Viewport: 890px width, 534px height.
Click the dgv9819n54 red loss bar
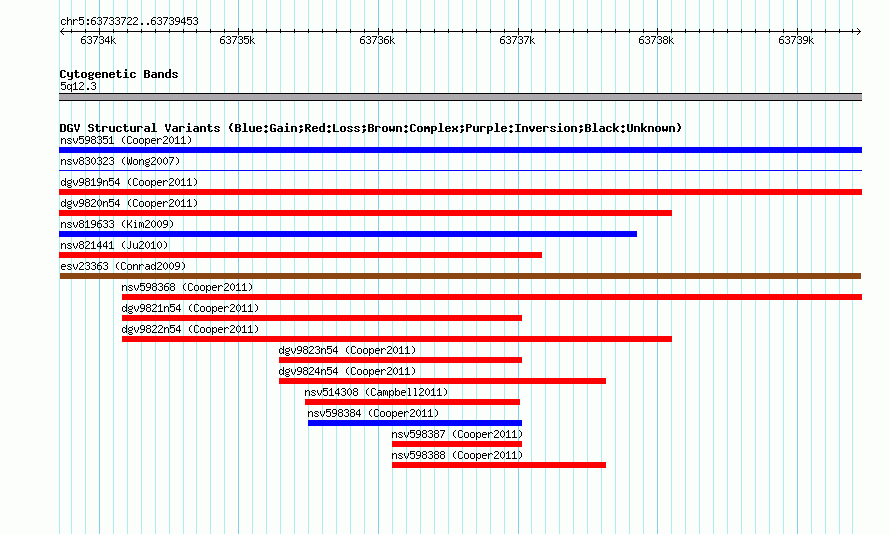click(x=460, y=192)
